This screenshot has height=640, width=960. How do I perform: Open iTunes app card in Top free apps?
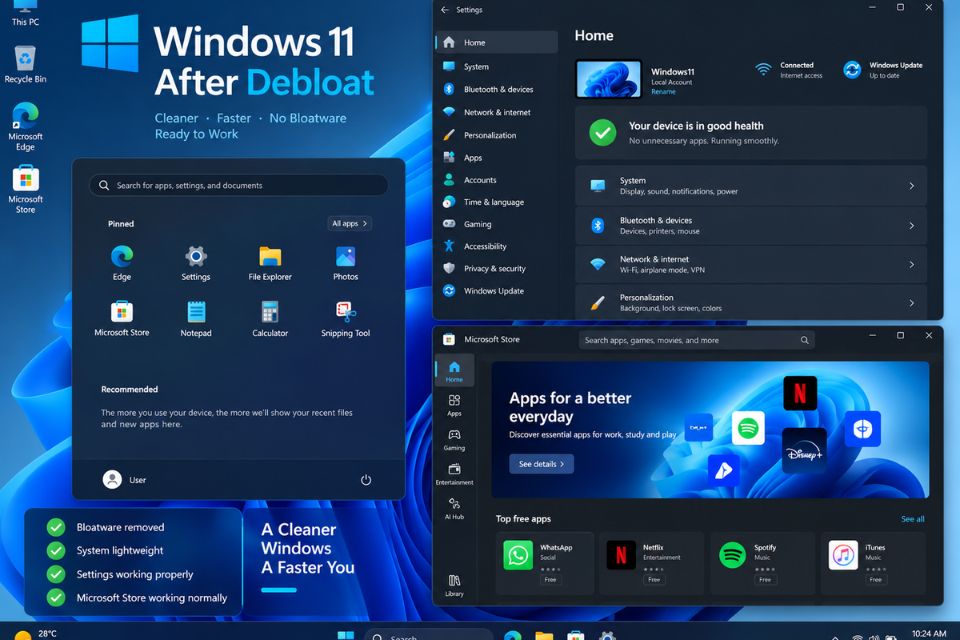[872, 562]
